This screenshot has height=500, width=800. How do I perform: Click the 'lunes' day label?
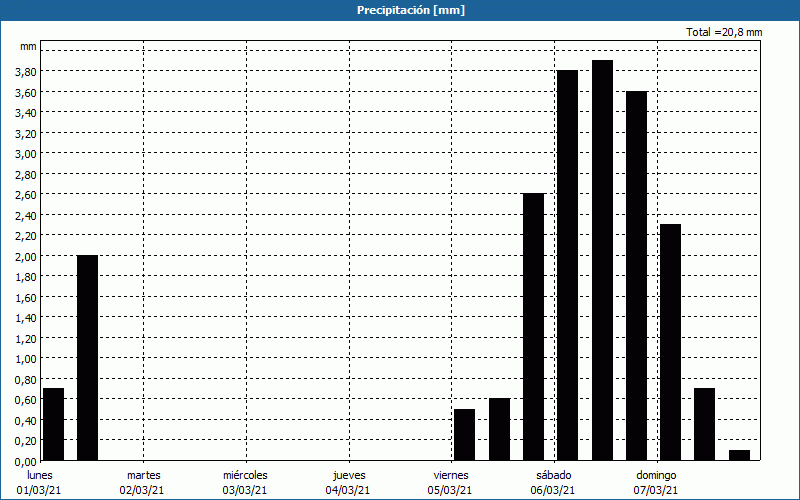pyautogui.click(x=40, y=475)
